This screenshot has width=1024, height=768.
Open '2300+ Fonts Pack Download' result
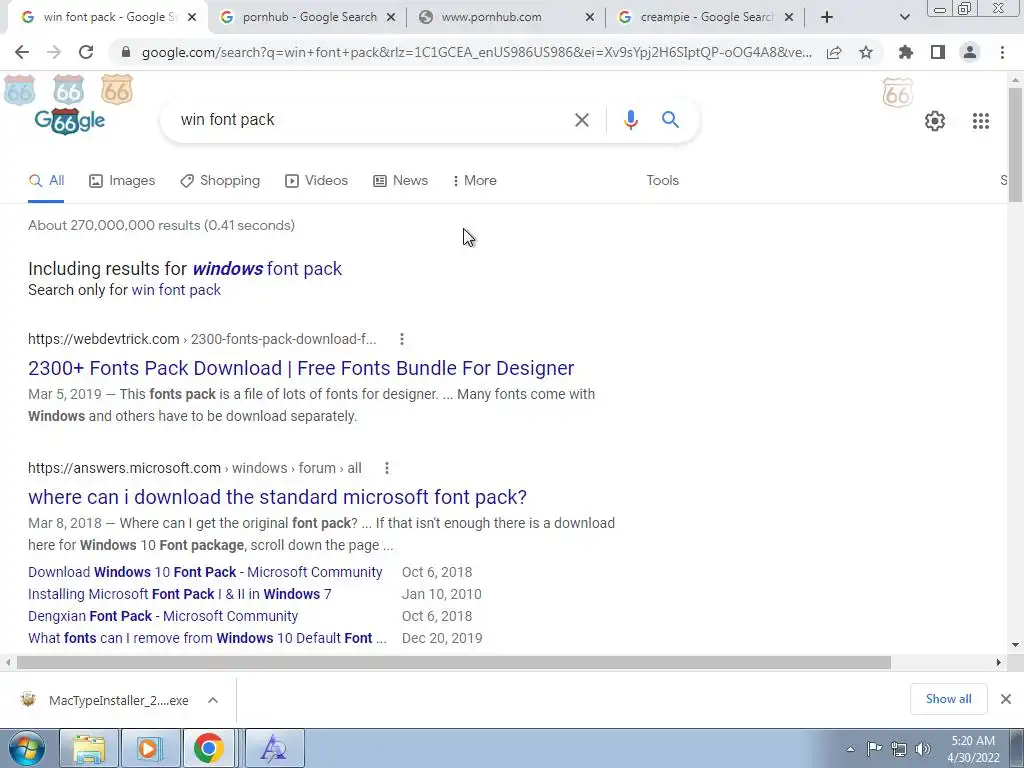tap(301, 368)
